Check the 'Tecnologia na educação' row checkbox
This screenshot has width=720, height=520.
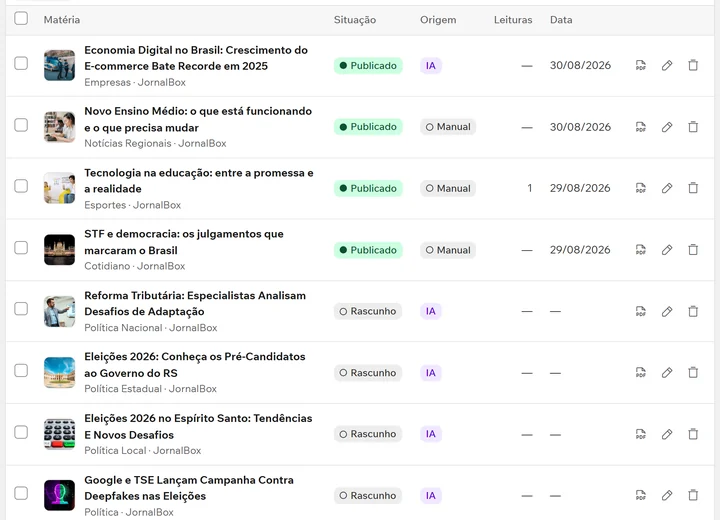[x=21, y=186]
